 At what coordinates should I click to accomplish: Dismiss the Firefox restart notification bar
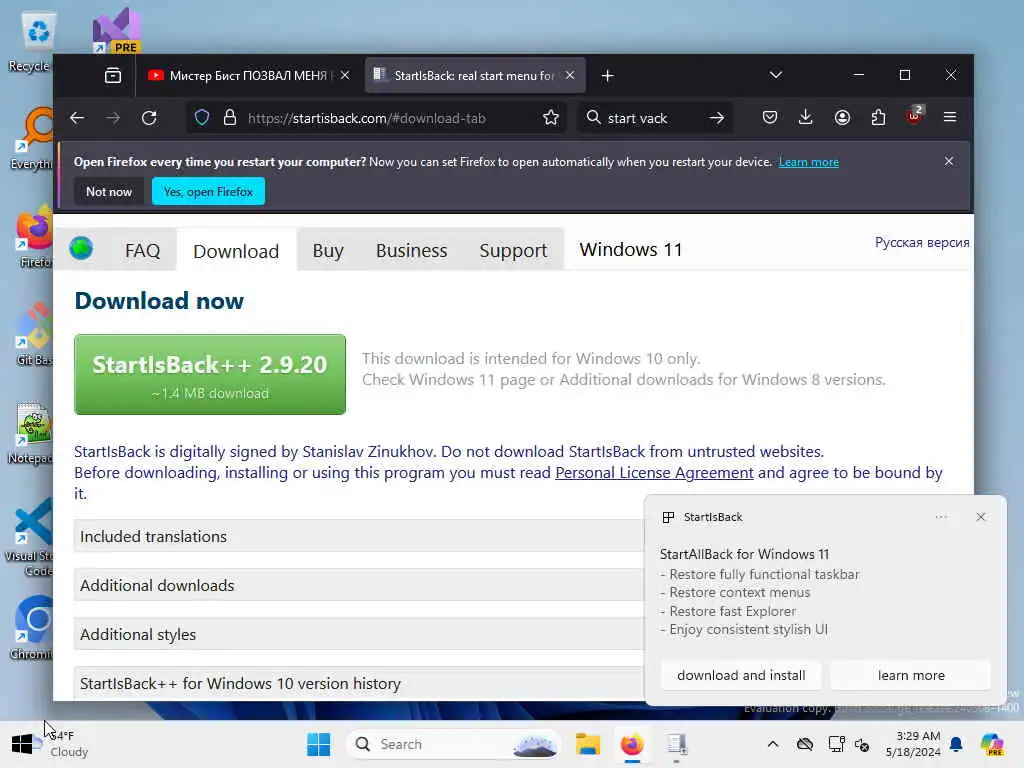(949, 161)
